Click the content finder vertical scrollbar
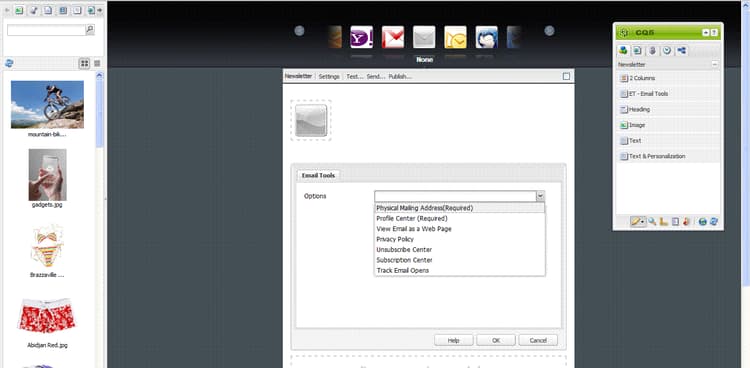Image resolution: width=750 pixels, height=368 pixels. click(99, 109)
